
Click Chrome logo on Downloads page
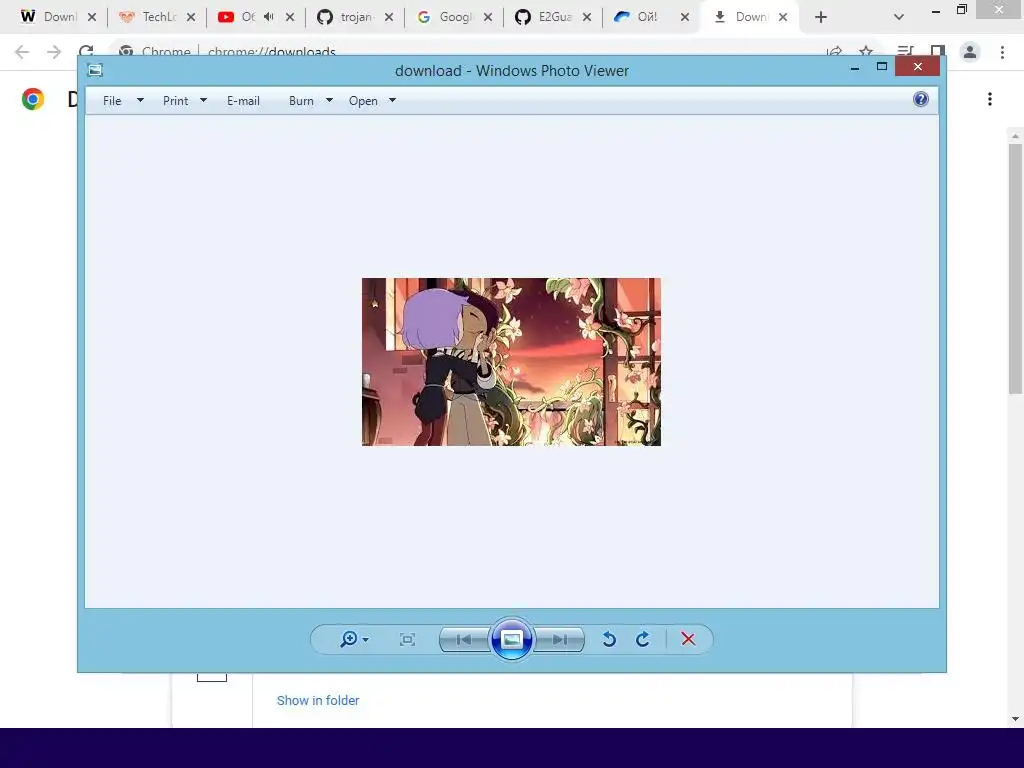(33, 99)
